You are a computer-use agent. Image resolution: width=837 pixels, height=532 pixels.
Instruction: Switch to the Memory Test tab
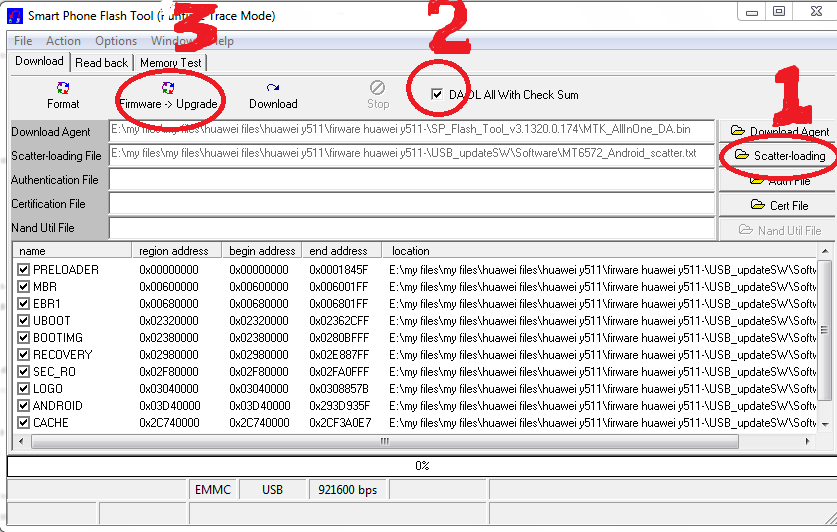(170, 63)
